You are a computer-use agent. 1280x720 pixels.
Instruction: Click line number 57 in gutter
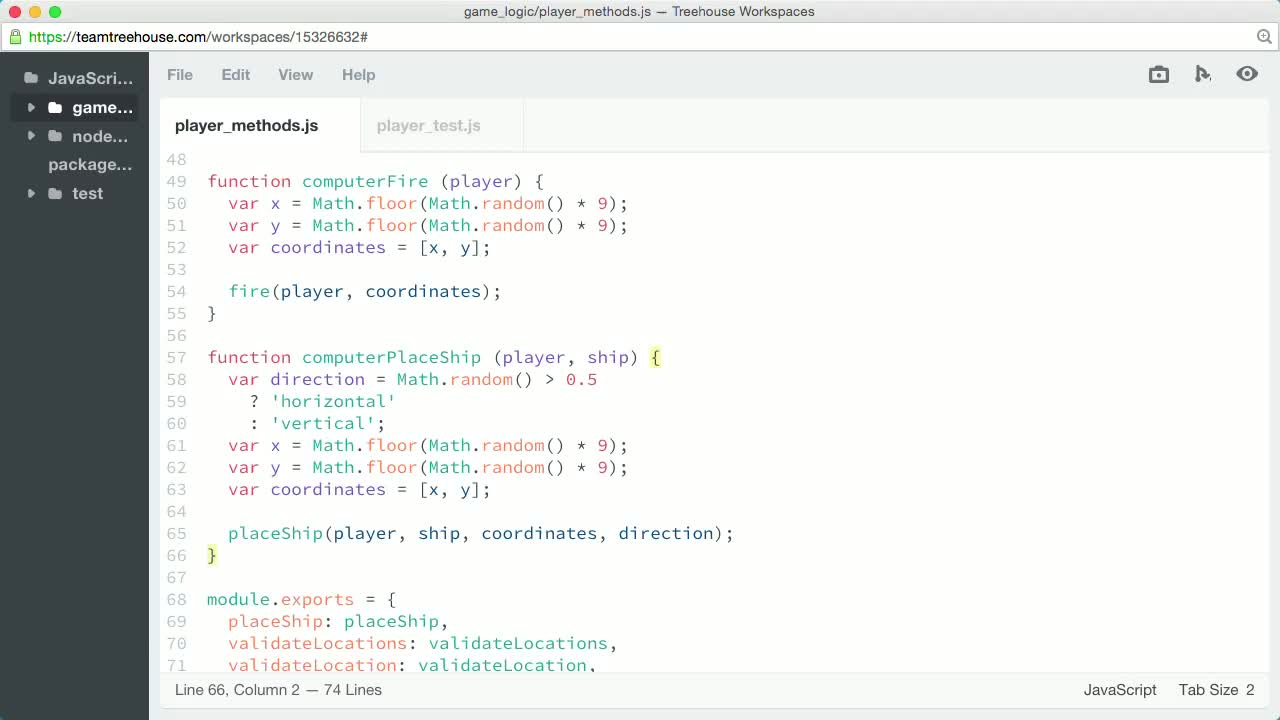coord(176,357)
